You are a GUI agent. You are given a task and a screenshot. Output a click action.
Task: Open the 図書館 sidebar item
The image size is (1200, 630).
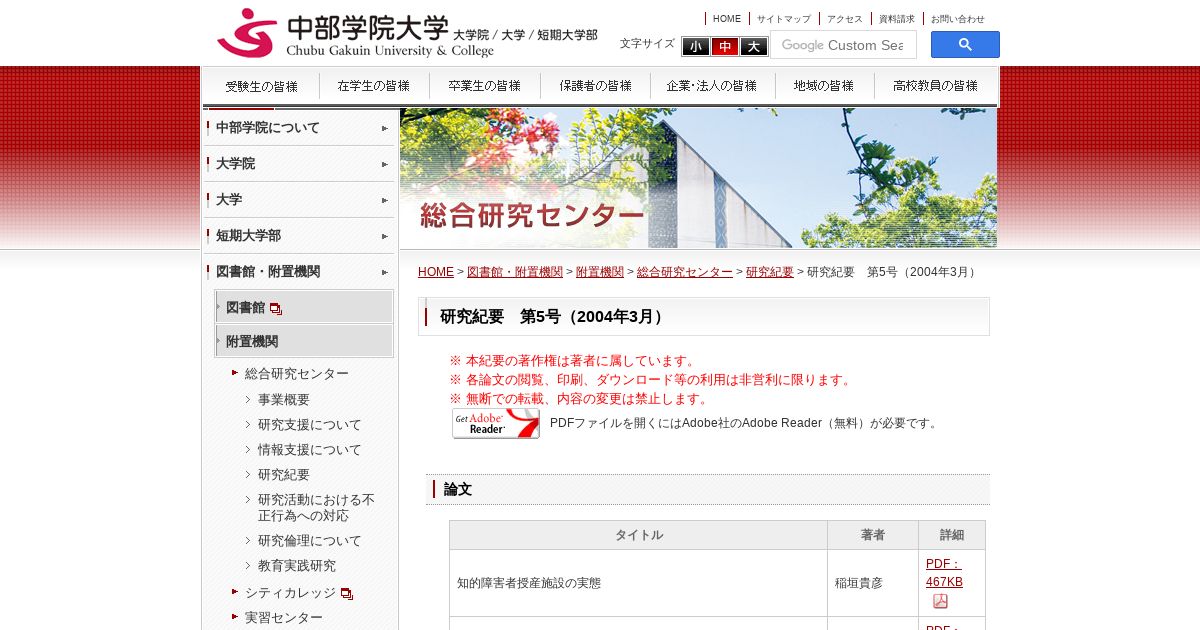point(304,307)
